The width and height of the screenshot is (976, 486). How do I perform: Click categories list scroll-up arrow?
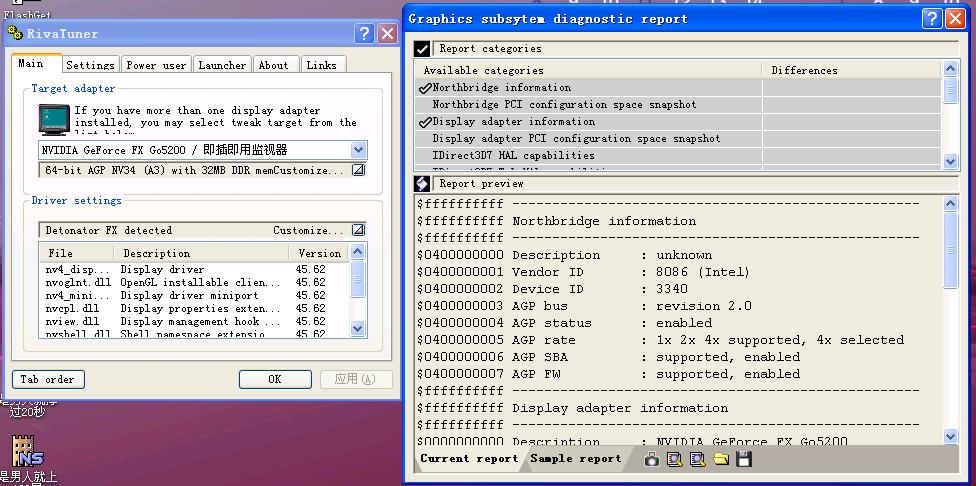click(x=950, y=69)
